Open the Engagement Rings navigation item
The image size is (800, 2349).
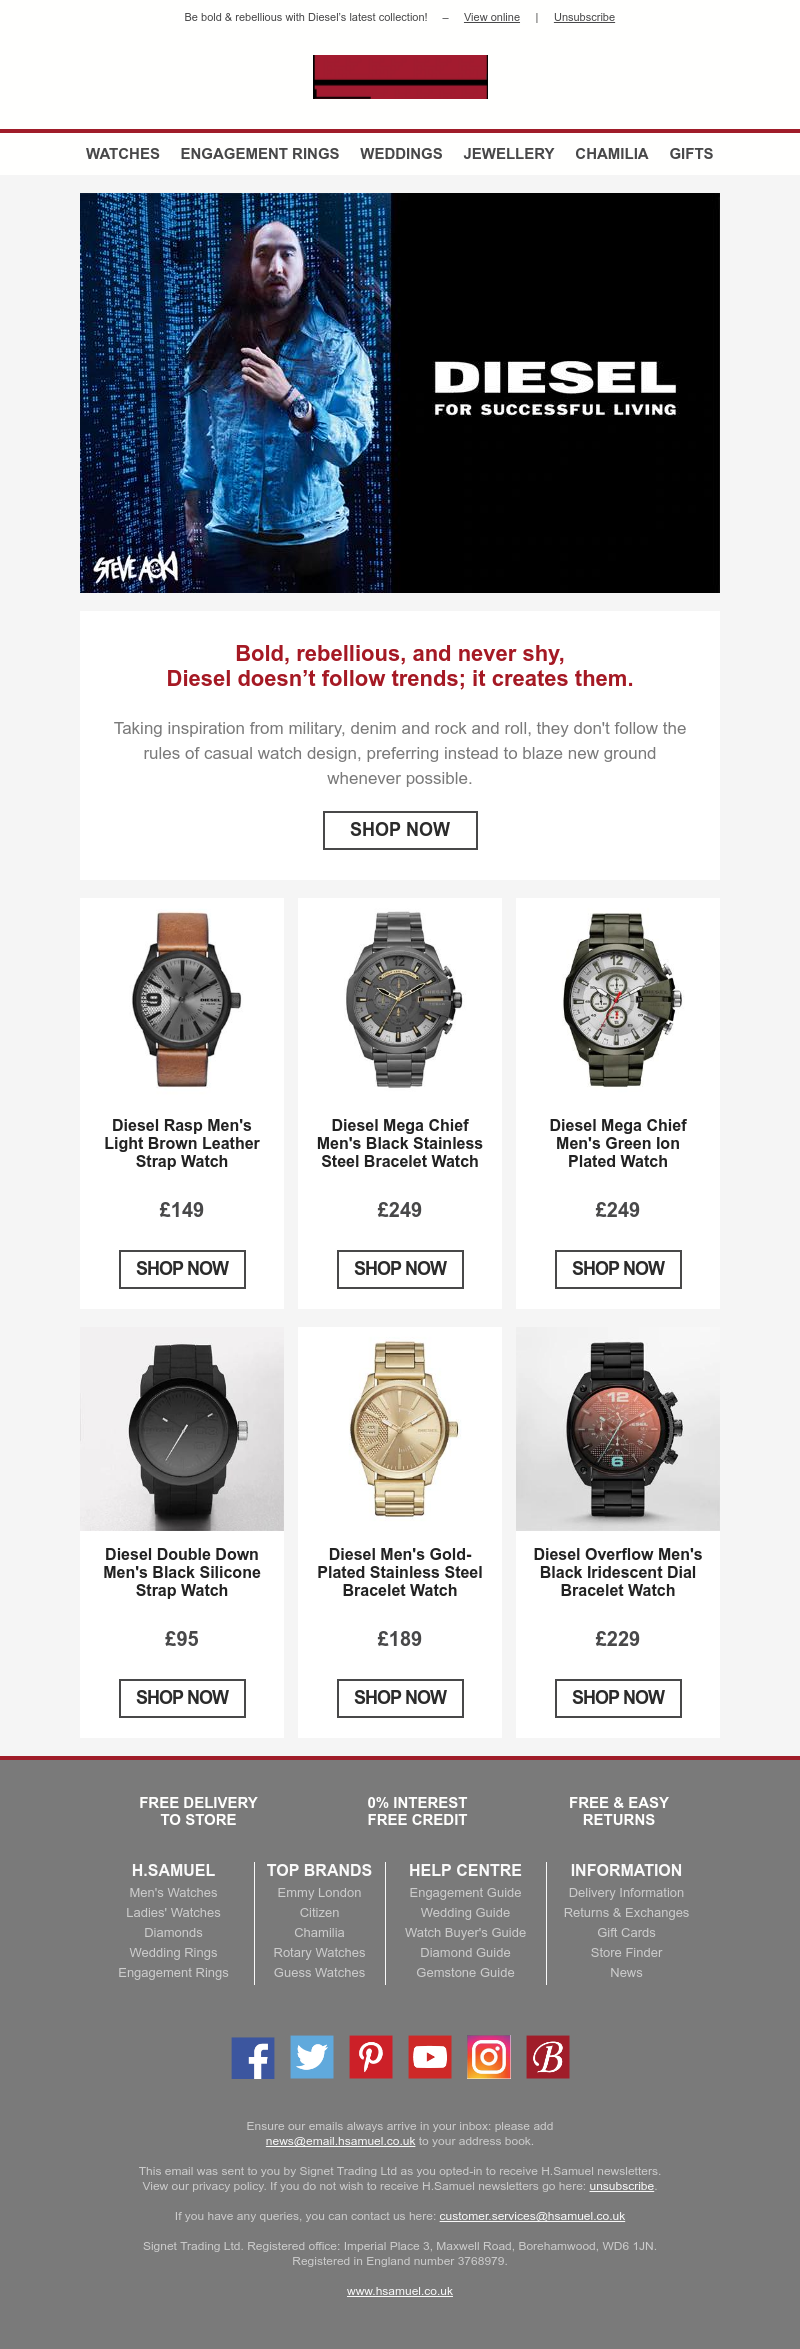(x=260, y=154)
